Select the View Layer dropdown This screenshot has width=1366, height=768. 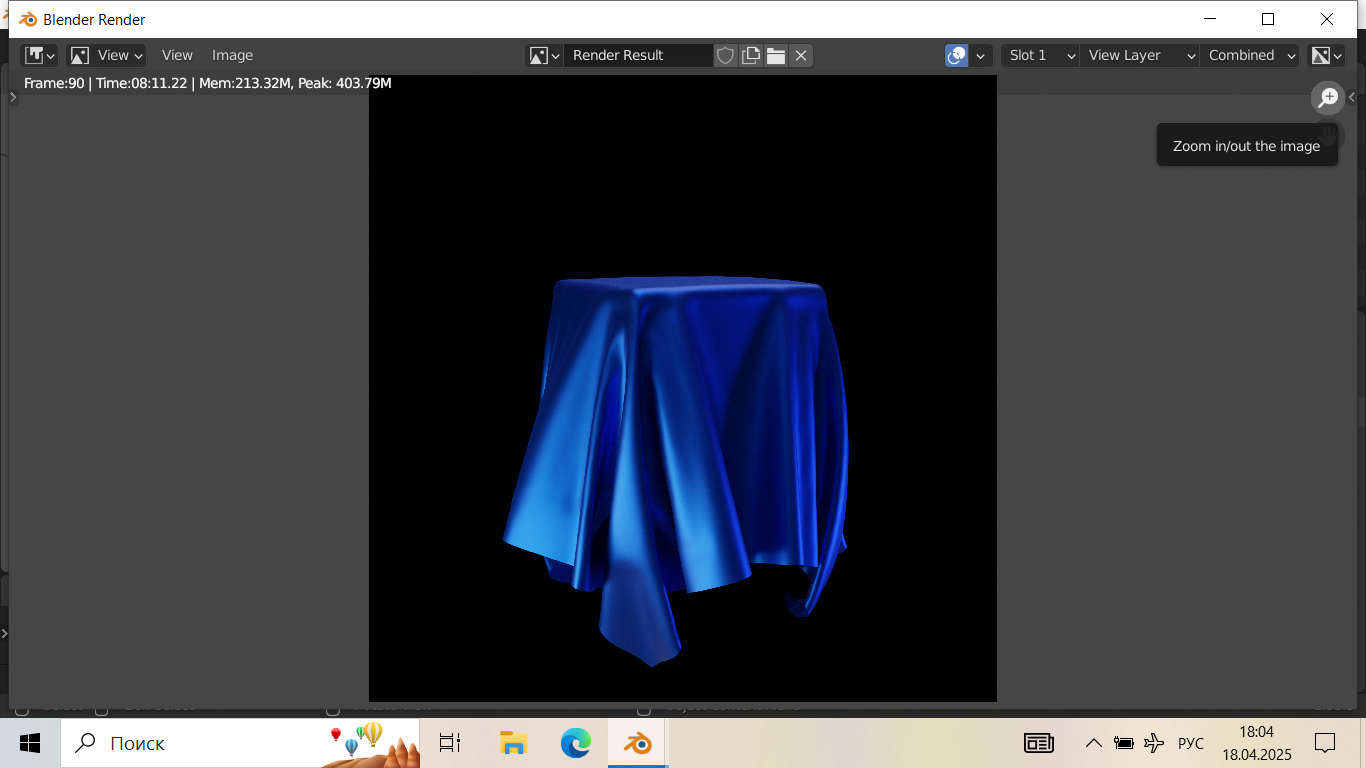tap(1139, 55)
